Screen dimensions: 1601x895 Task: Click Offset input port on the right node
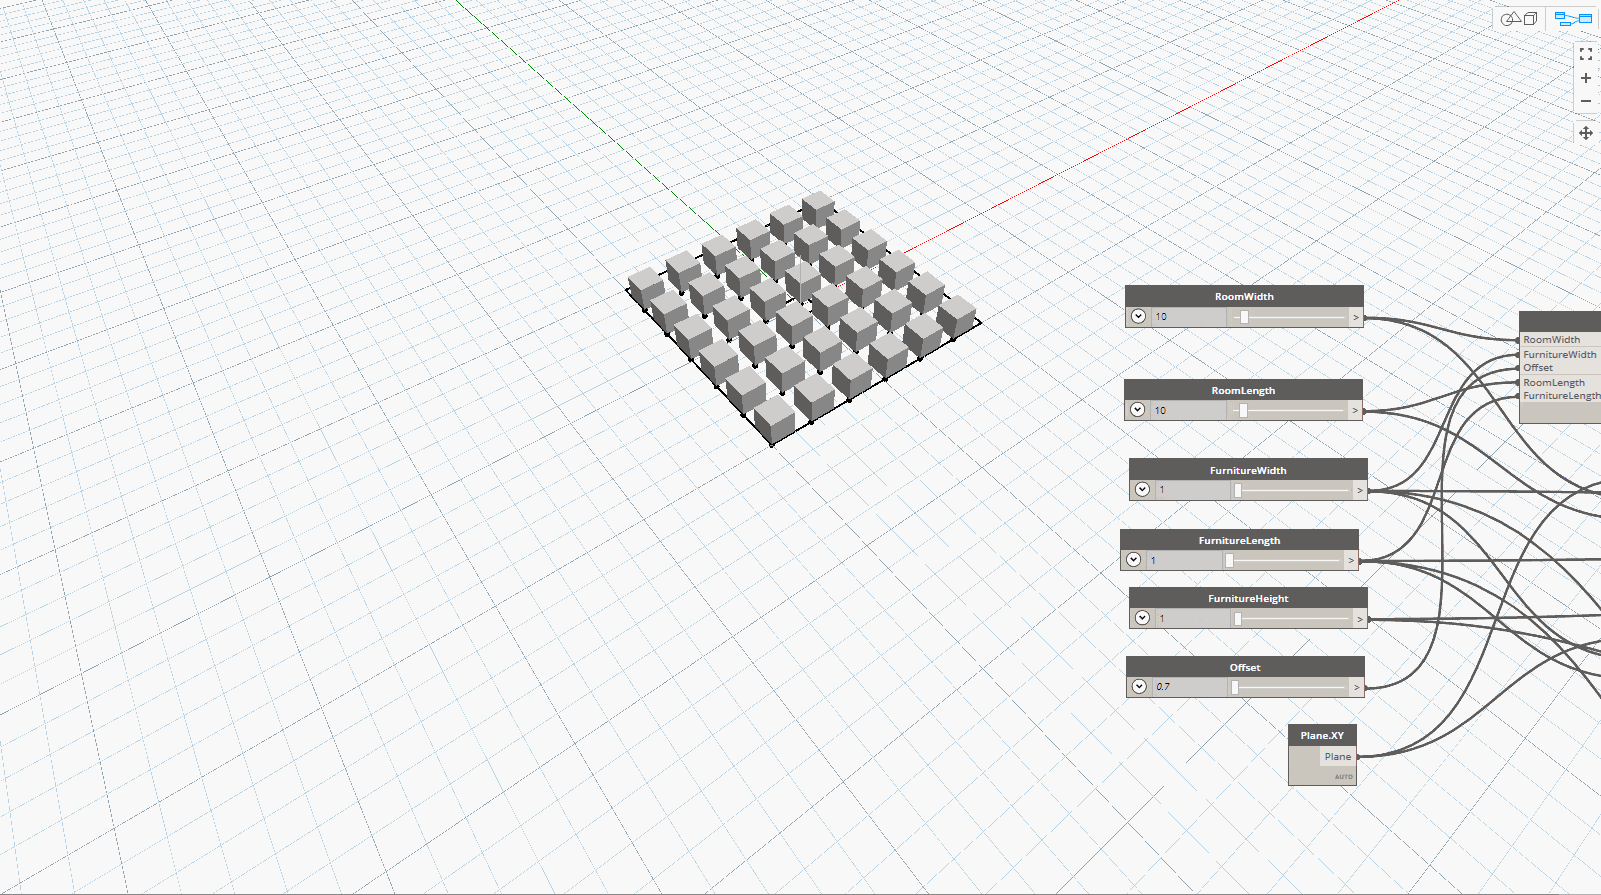pyautogui.click(x=1559, y=368)
